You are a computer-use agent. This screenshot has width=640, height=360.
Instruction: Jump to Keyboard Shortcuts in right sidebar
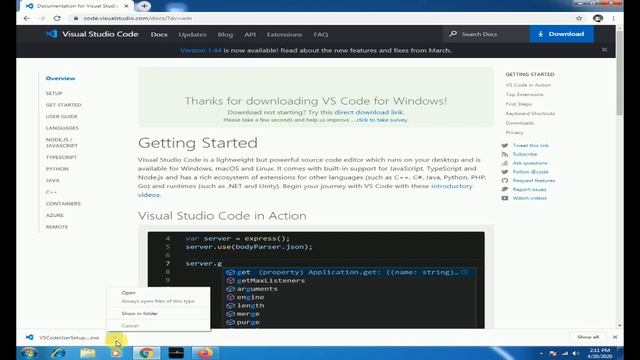point(530,113)
